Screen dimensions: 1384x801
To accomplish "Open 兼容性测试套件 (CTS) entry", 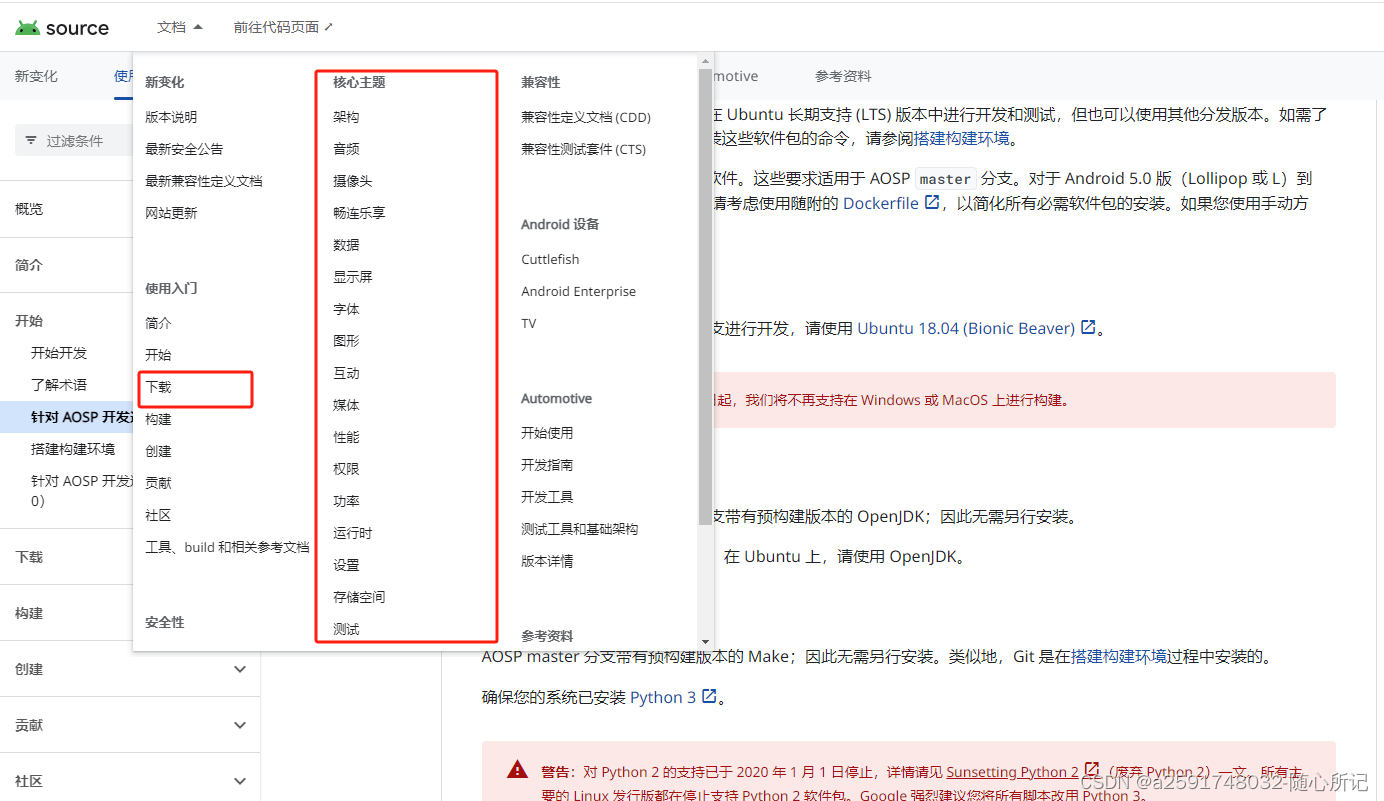I will [584, 149].
